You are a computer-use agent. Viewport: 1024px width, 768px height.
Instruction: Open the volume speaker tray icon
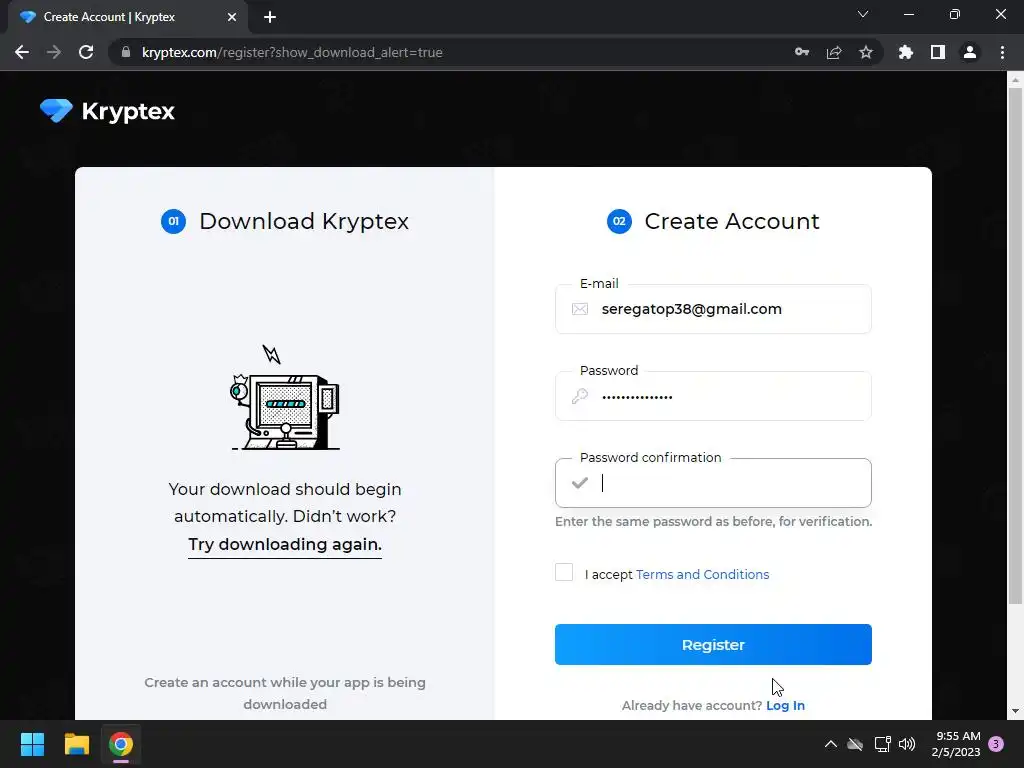coord(907,744)
